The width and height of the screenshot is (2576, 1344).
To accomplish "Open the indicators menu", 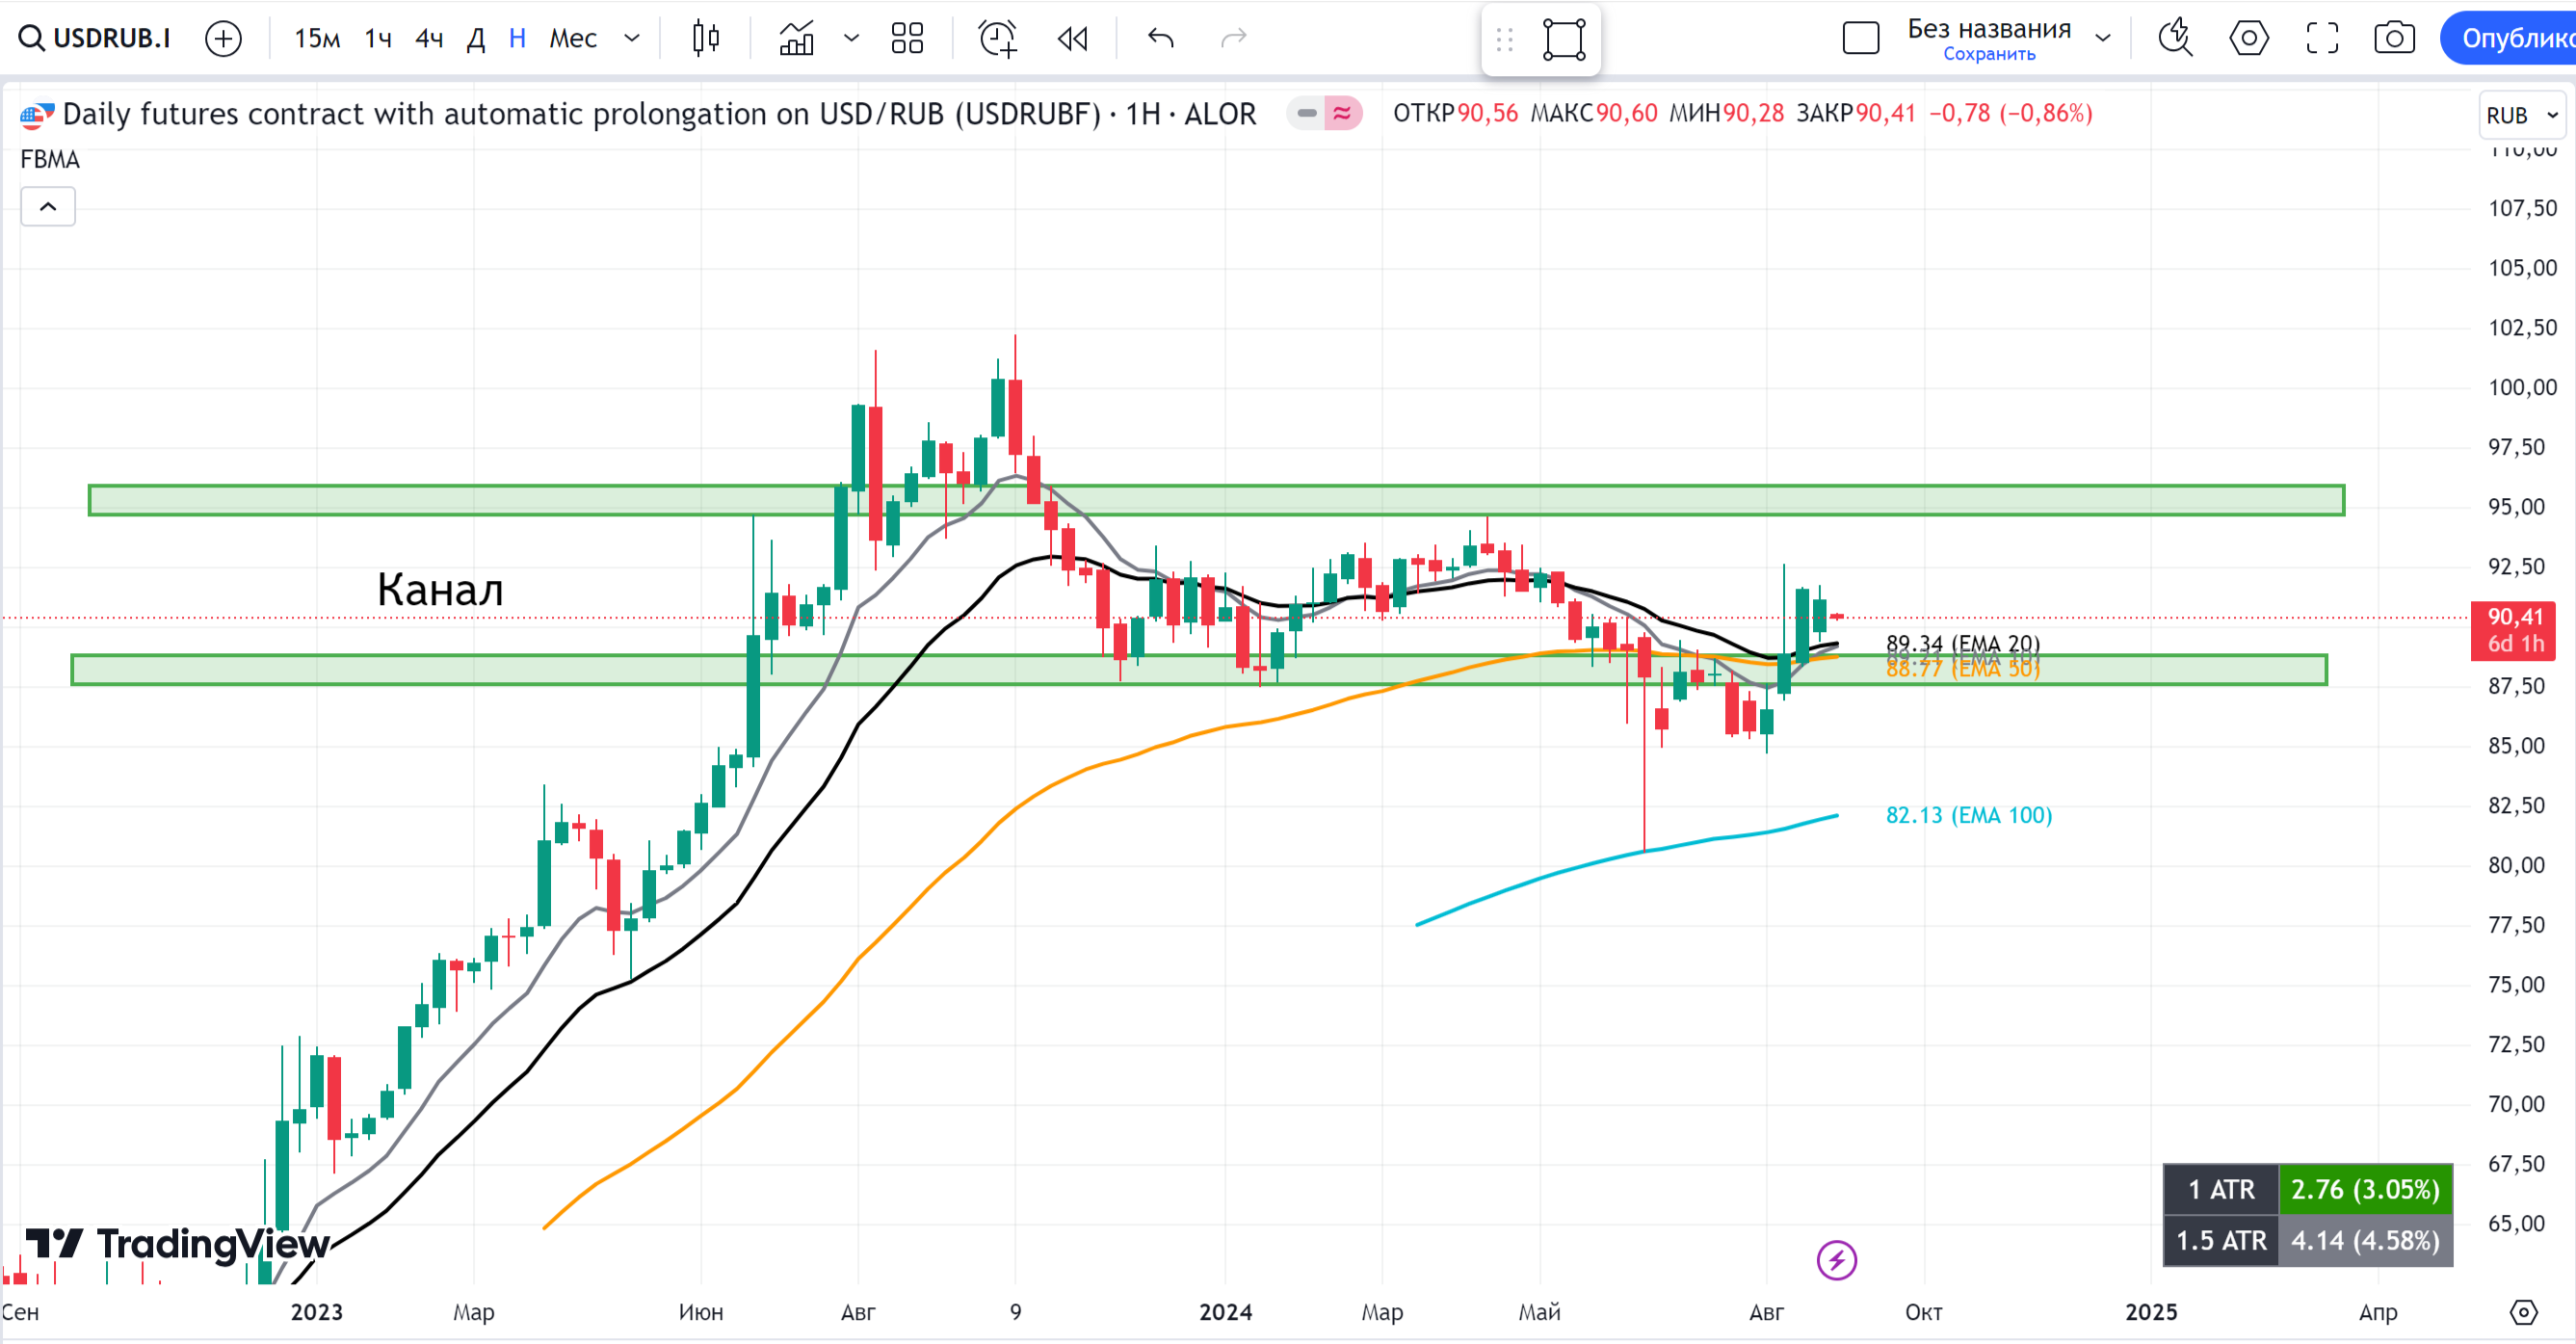I will [797, 39].
